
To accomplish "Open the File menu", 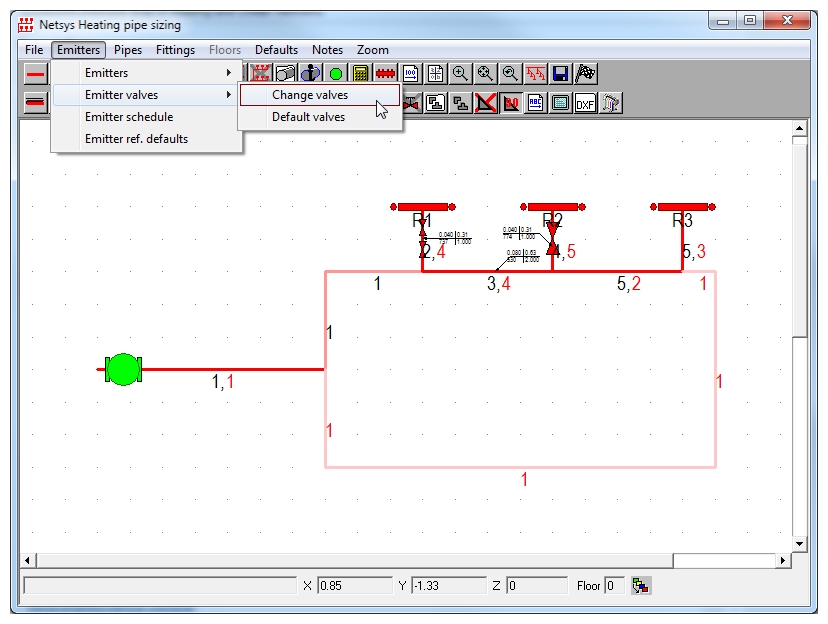I will tap(34, 50).
